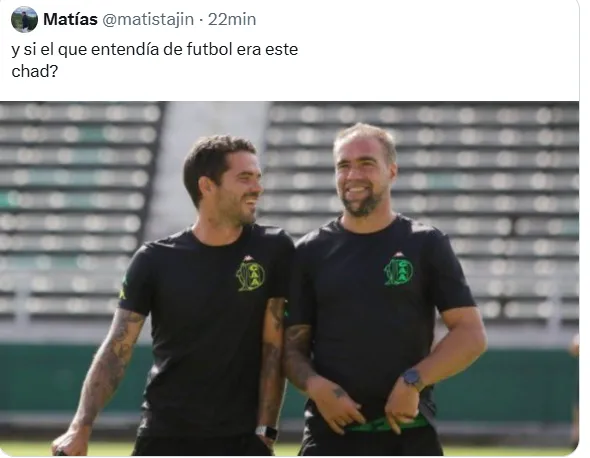Click the display name "Matías"

coord(70,19)
